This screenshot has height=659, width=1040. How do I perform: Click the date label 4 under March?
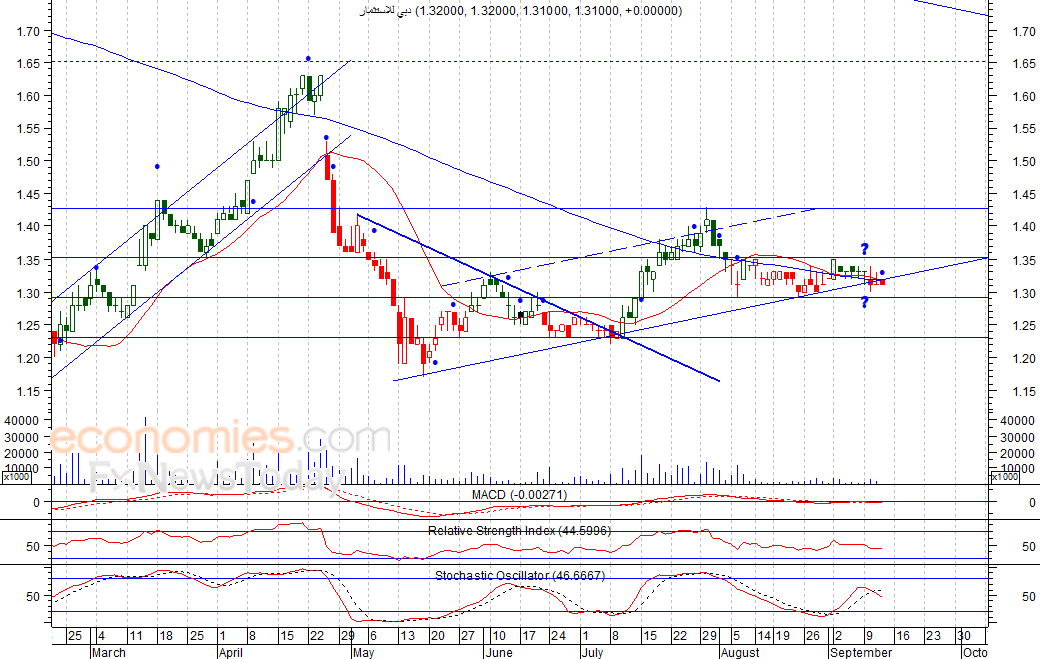coord(101,636)
